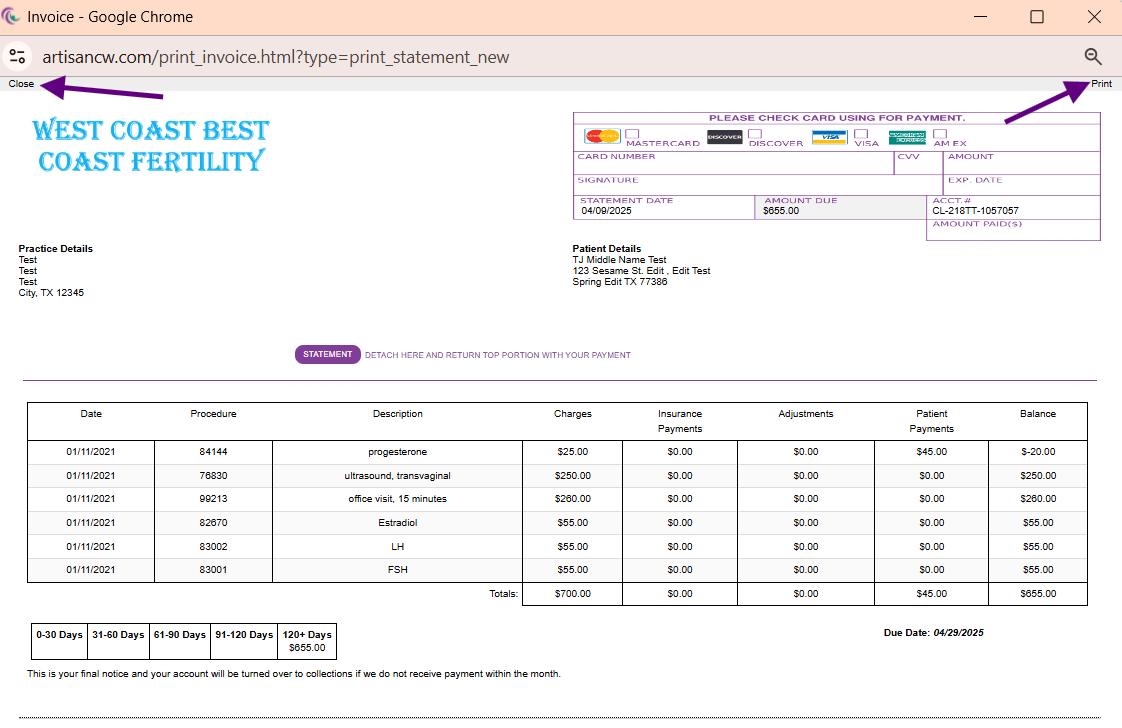Click the purple STATEMENT badge
The width and height of the screenshot is (1122, 728).
[327, 355]
